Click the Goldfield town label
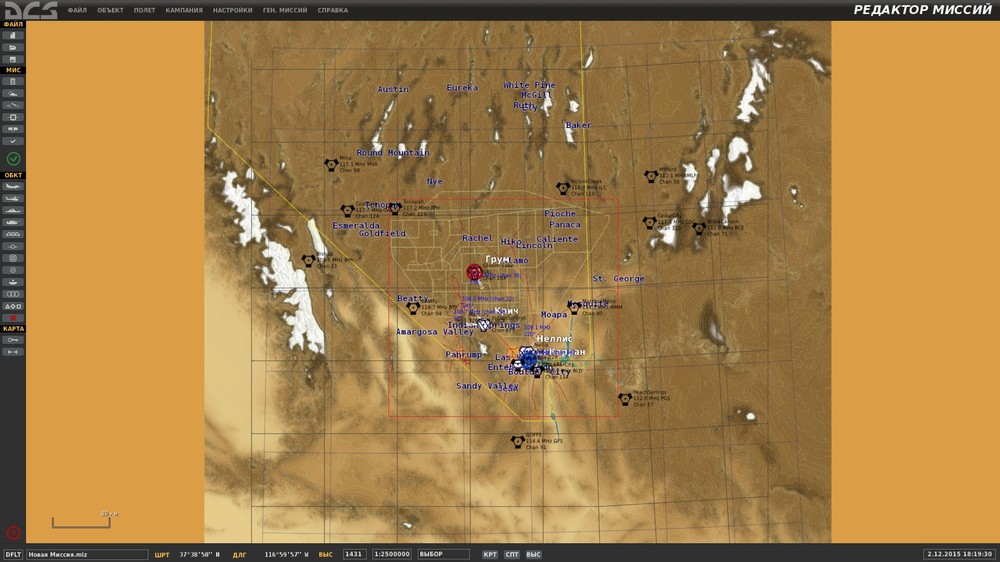The image size is (1000, 562). point(382,233)
